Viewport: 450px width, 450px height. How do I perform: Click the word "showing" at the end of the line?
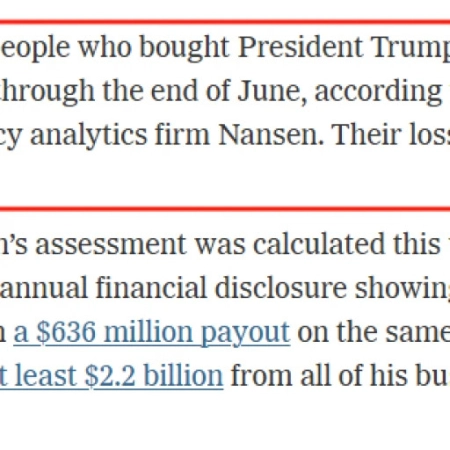coord(402,290)
